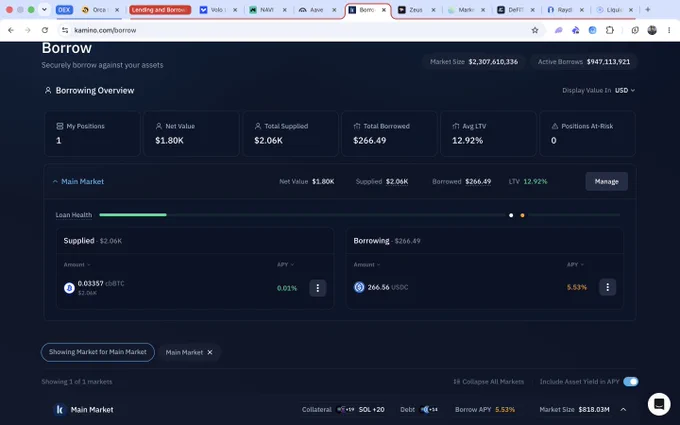The image size is (680, 425).
Task: Open the tab search dropdown arrow
Action: coord(44,10)
